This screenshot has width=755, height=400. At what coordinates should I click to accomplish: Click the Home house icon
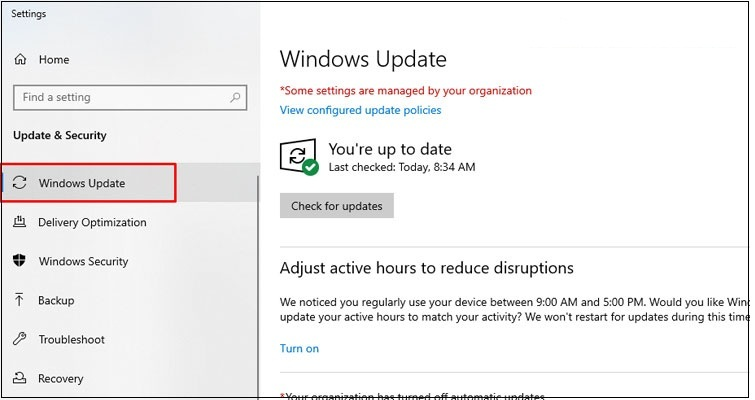20,60
